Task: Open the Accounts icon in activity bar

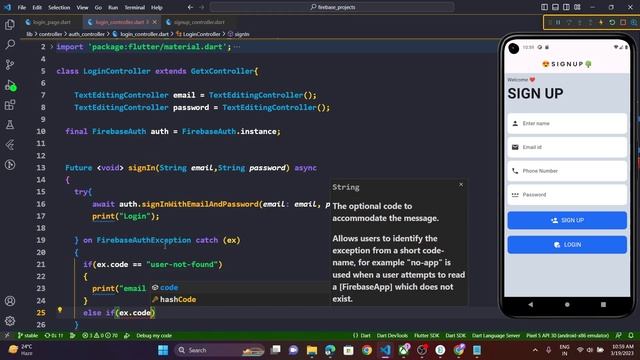Action: pyautogui.click(x=10, y=301)
